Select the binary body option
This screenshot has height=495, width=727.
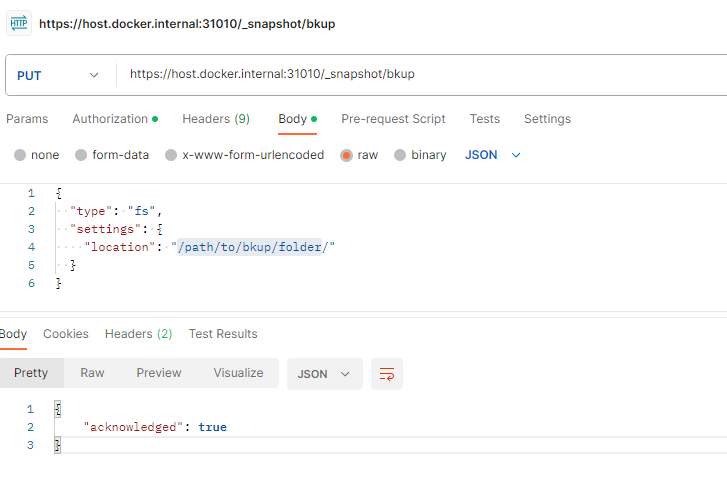421,155
